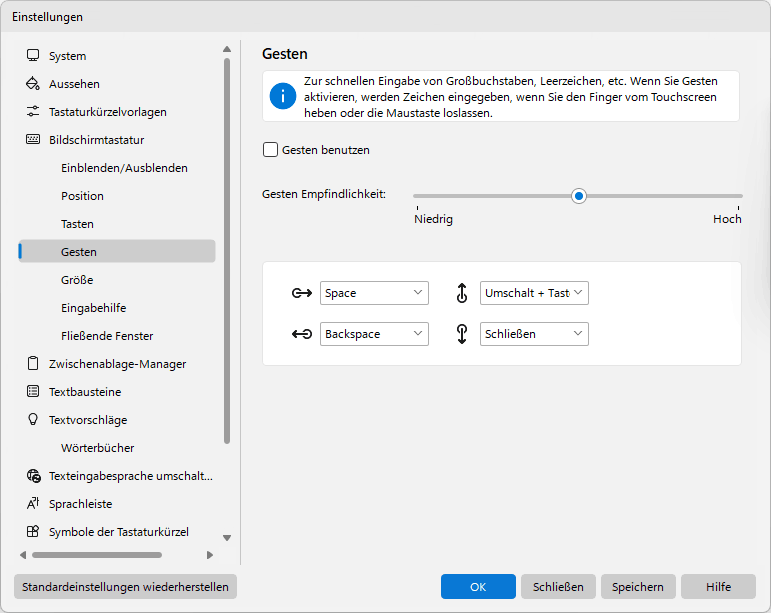Open the Größe subpage
The image size is (771, 613).
pyautogui.click(x=117, y=280)
